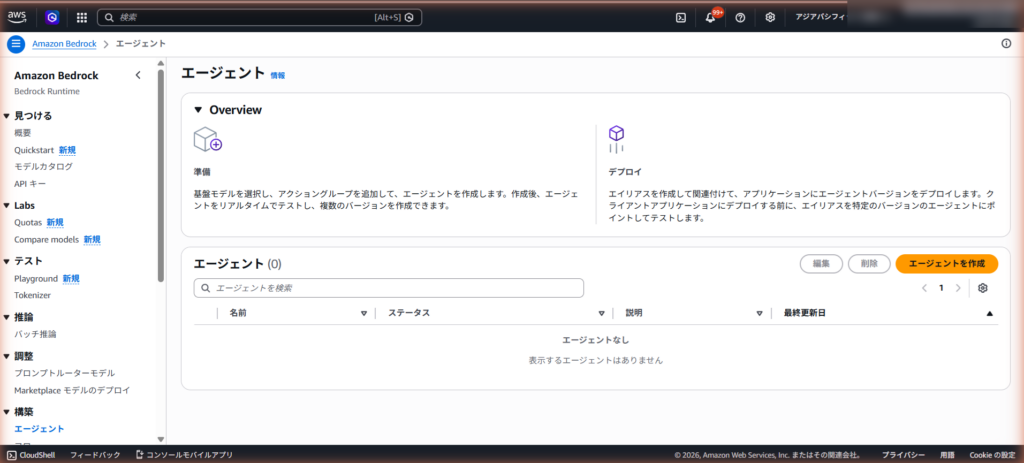The width and height of the screenshot is (1024, 463).
Task: Click the info circle icon at right
Action: pos(1006,44)
